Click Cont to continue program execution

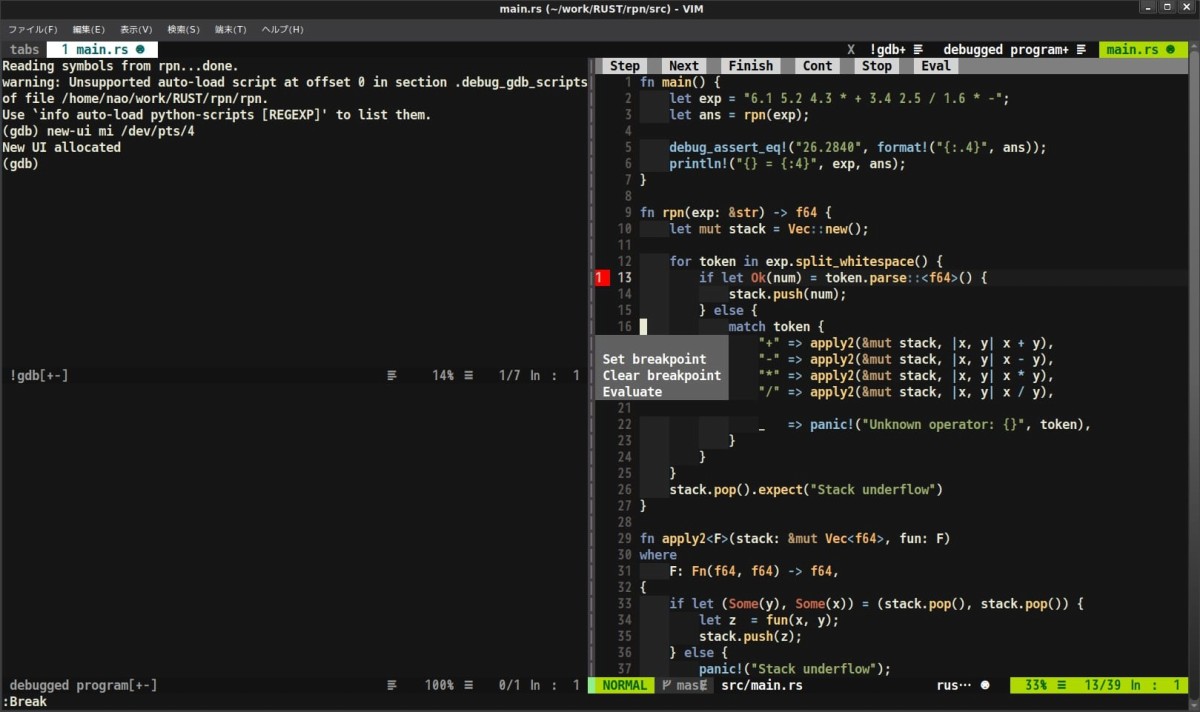tap(817, 65)
